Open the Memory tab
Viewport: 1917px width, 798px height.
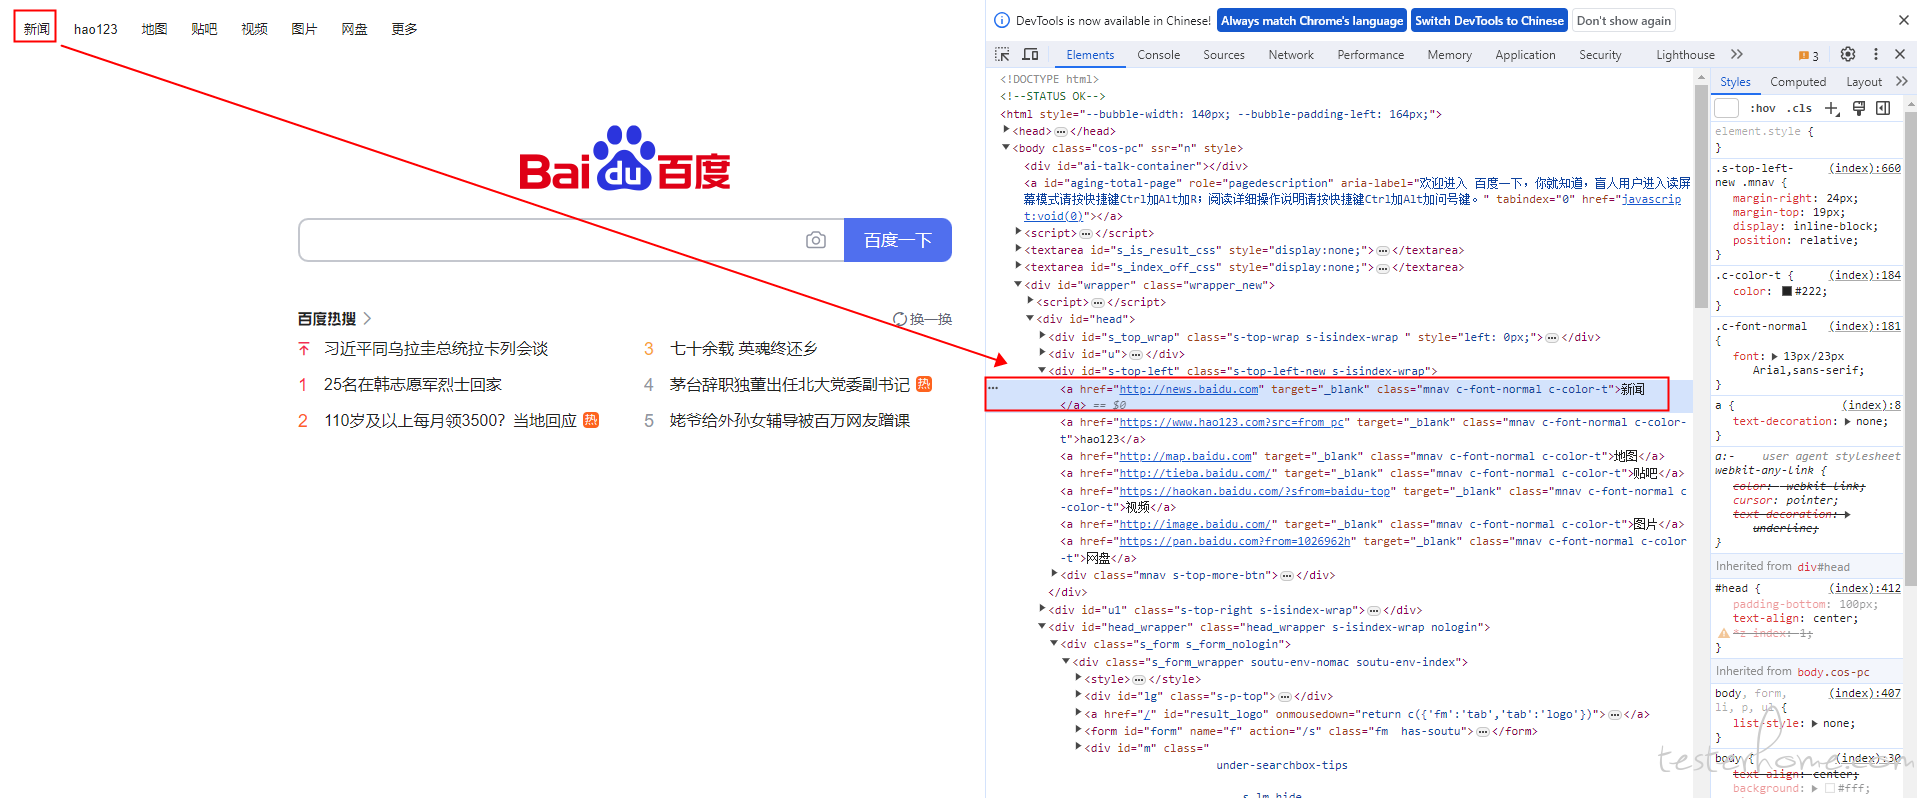[1449, 55]
